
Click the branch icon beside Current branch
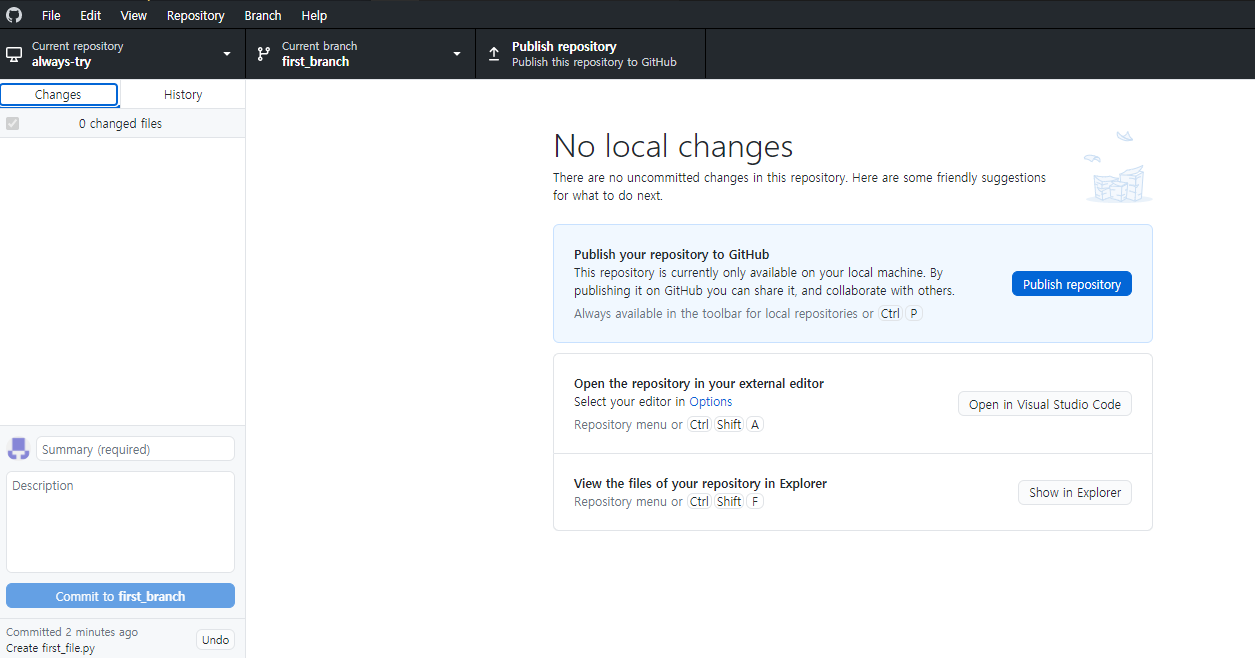click(264, 54)
